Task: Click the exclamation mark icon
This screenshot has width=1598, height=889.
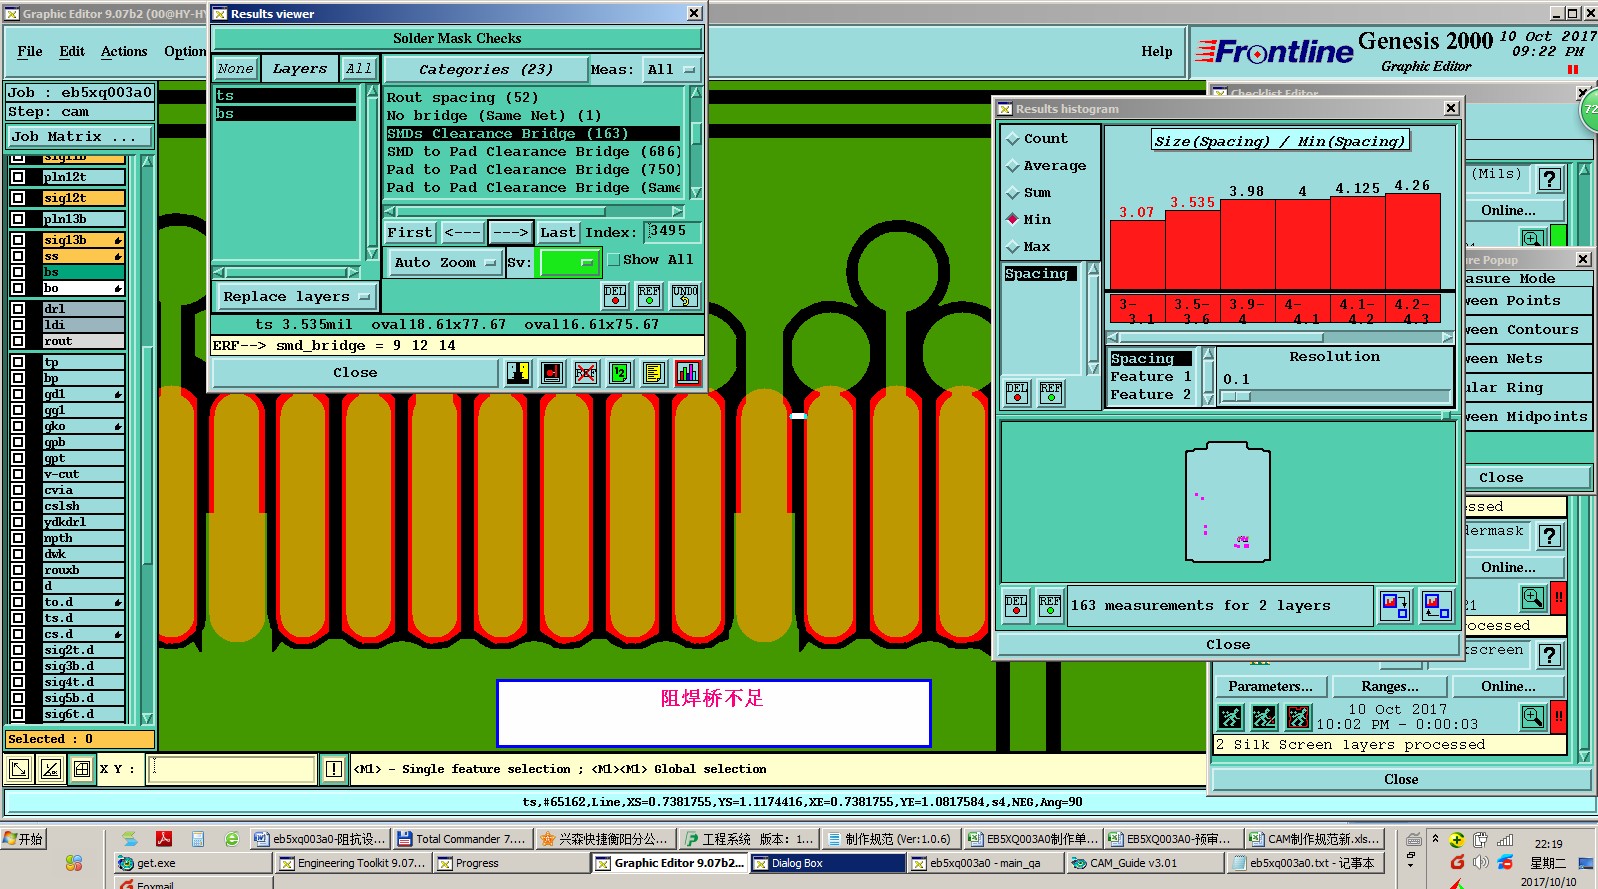Action: pos(334,769)
